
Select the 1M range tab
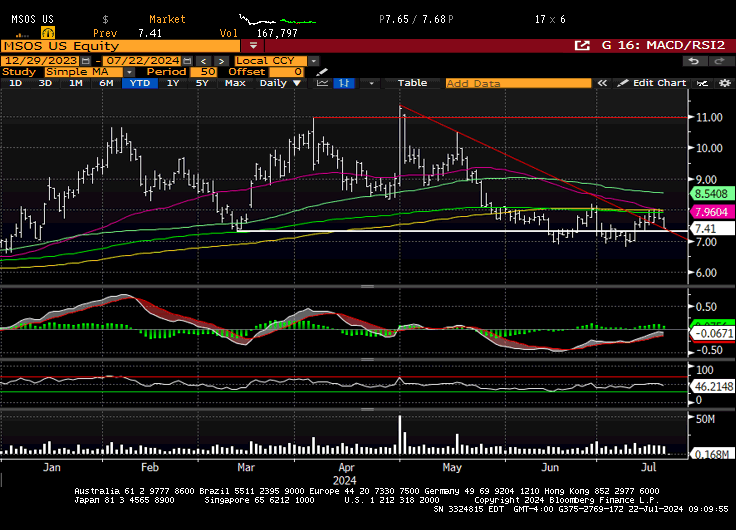click(76, 83)
